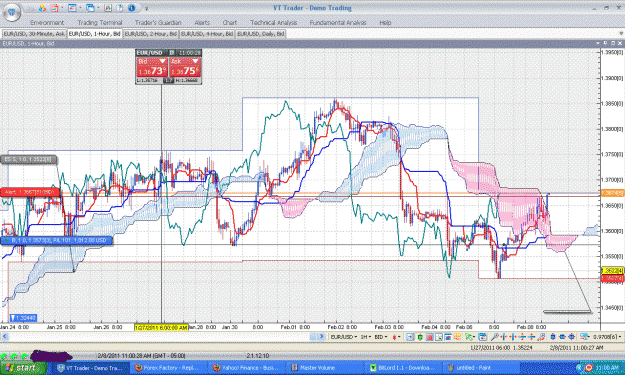Click the red Ask price button

[x=185, y=67]
